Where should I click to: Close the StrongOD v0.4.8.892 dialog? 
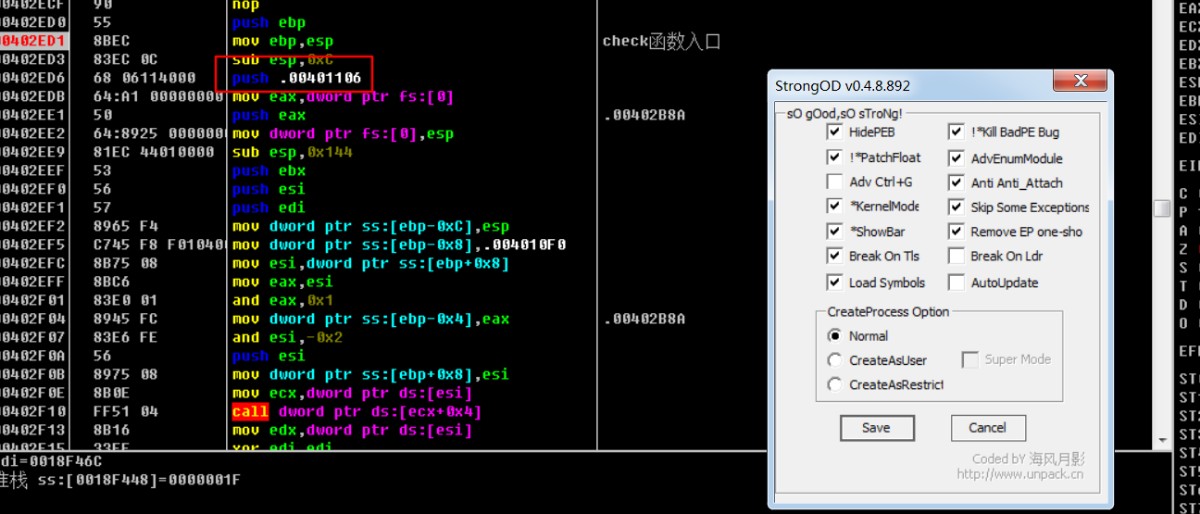click(x=1078, y=83)
